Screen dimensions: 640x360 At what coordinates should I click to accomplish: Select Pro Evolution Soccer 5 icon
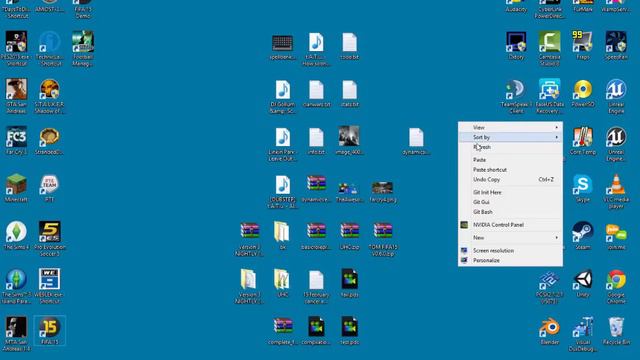[49, 239]
